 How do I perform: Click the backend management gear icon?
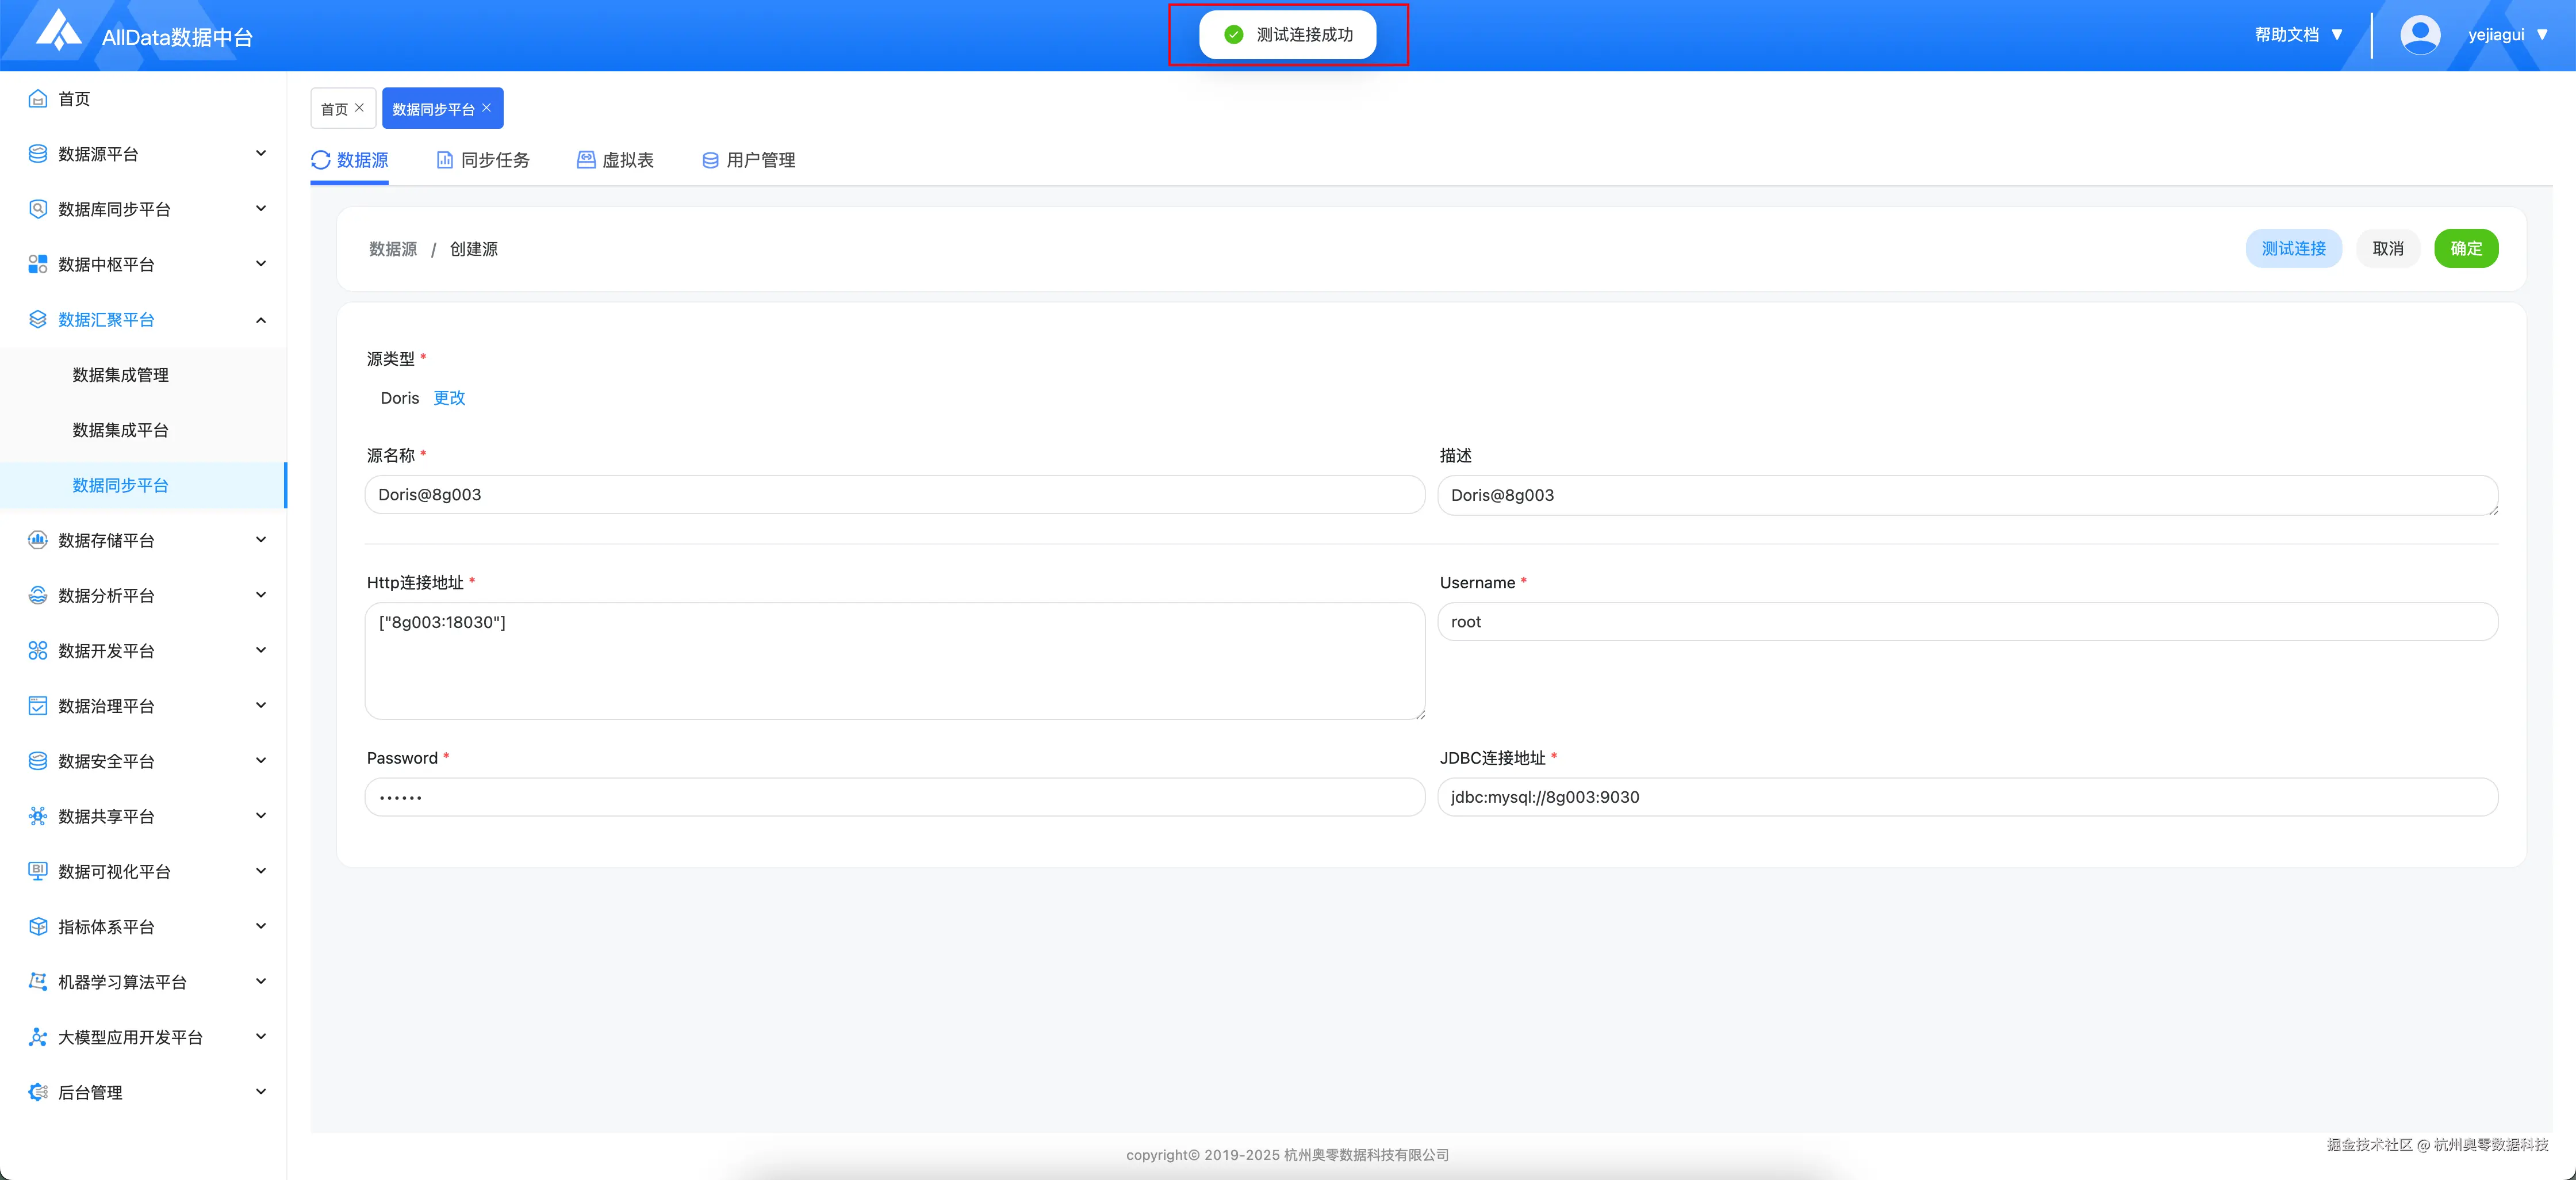(38, 1092)
